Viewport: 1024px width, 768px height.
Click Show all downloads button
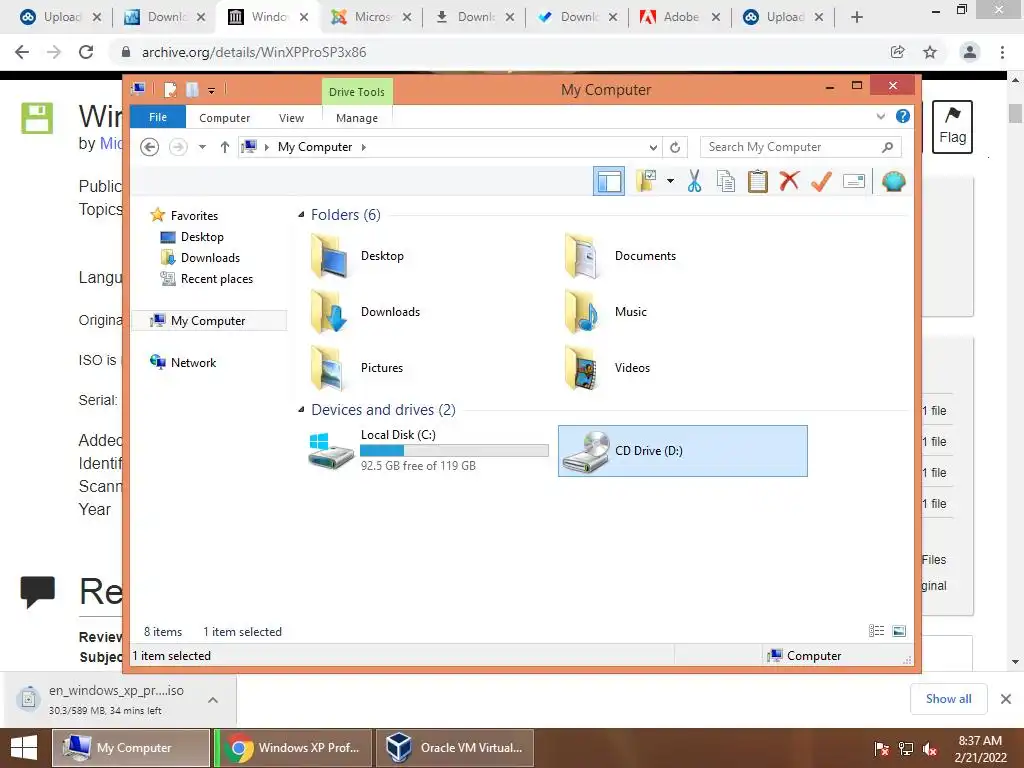pyautogui.click(x=948, y=699)
